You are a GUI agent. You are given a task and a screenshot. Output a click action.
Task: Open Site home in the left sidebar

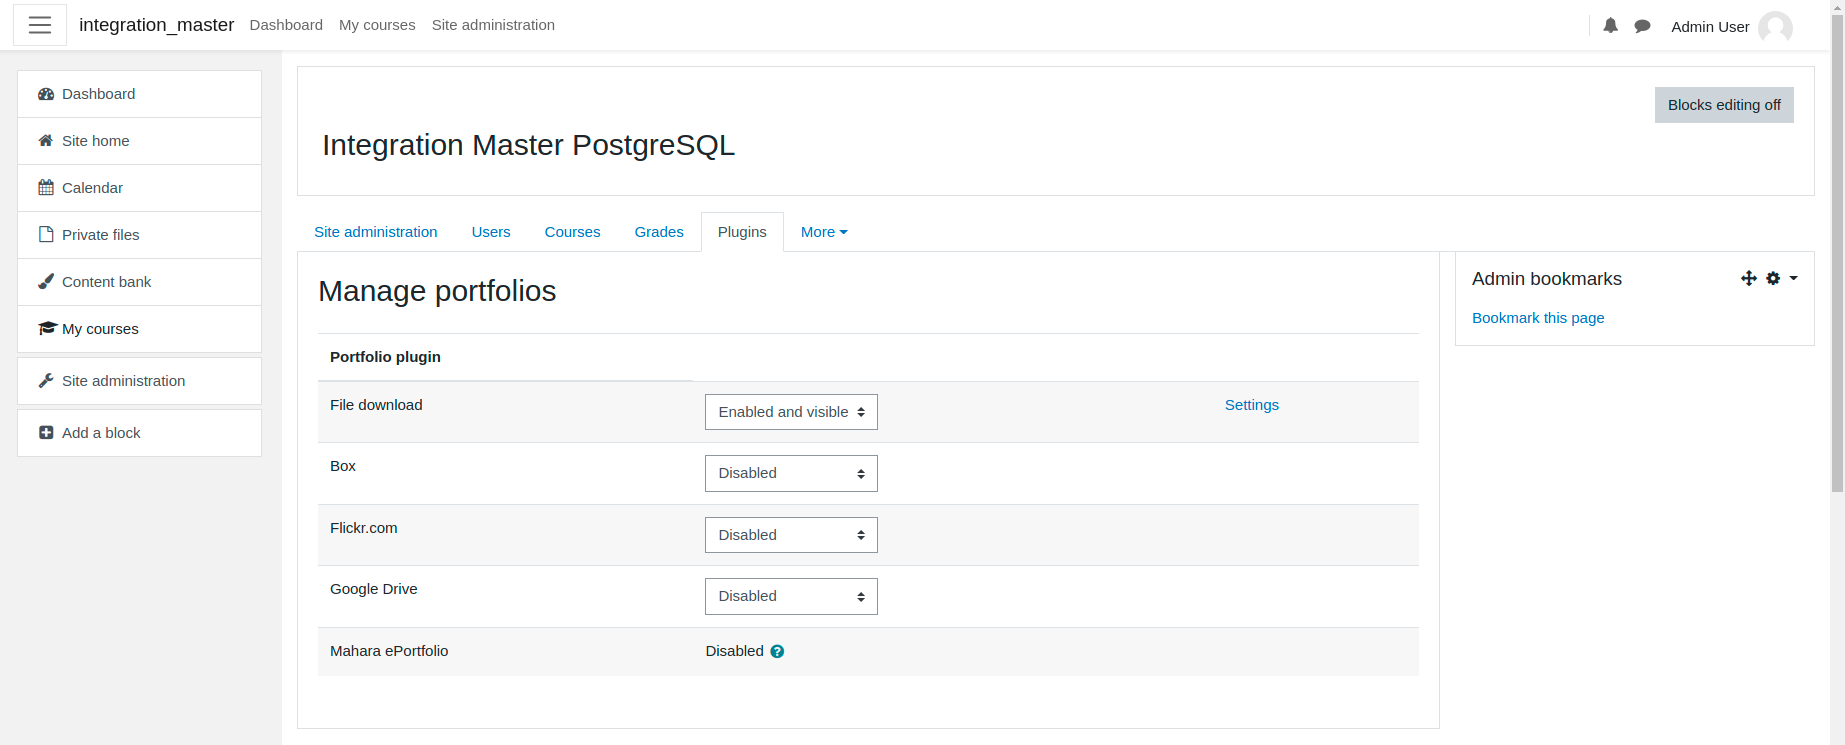click(139, 141)
